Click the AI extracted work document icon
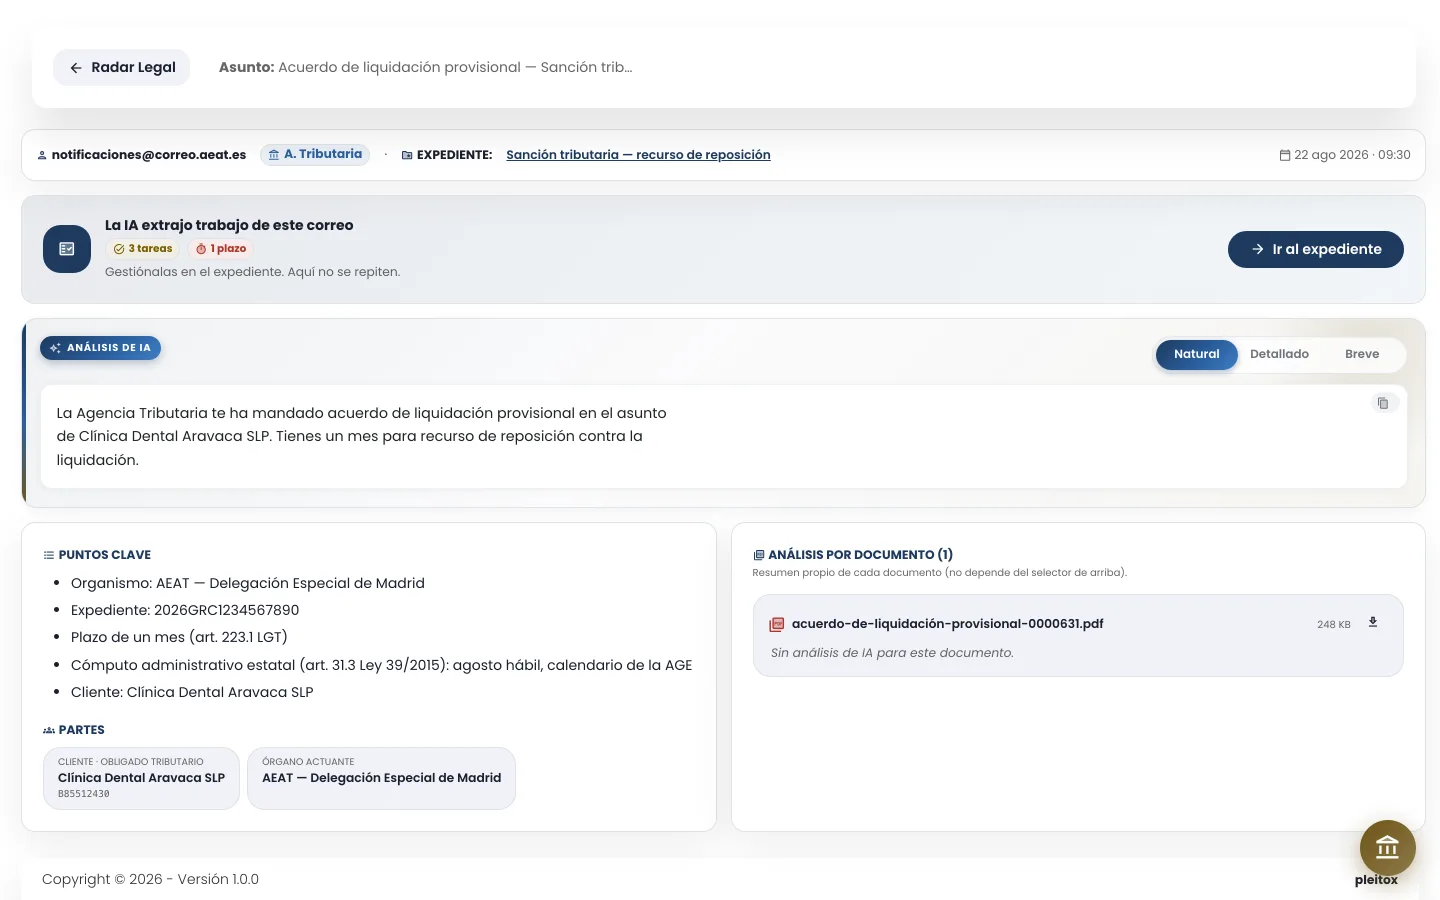1440x900 pixels. coord(67,249)
